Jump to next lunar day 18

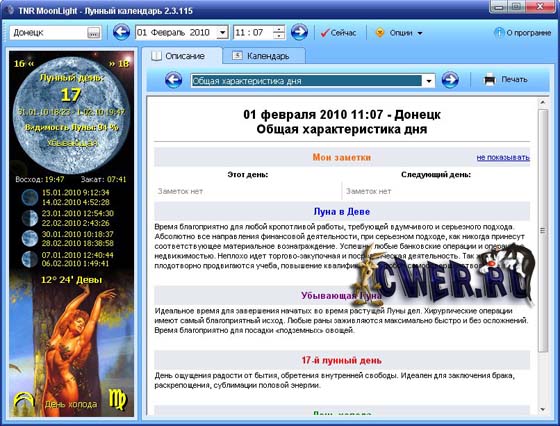click(x=119, y=64)
